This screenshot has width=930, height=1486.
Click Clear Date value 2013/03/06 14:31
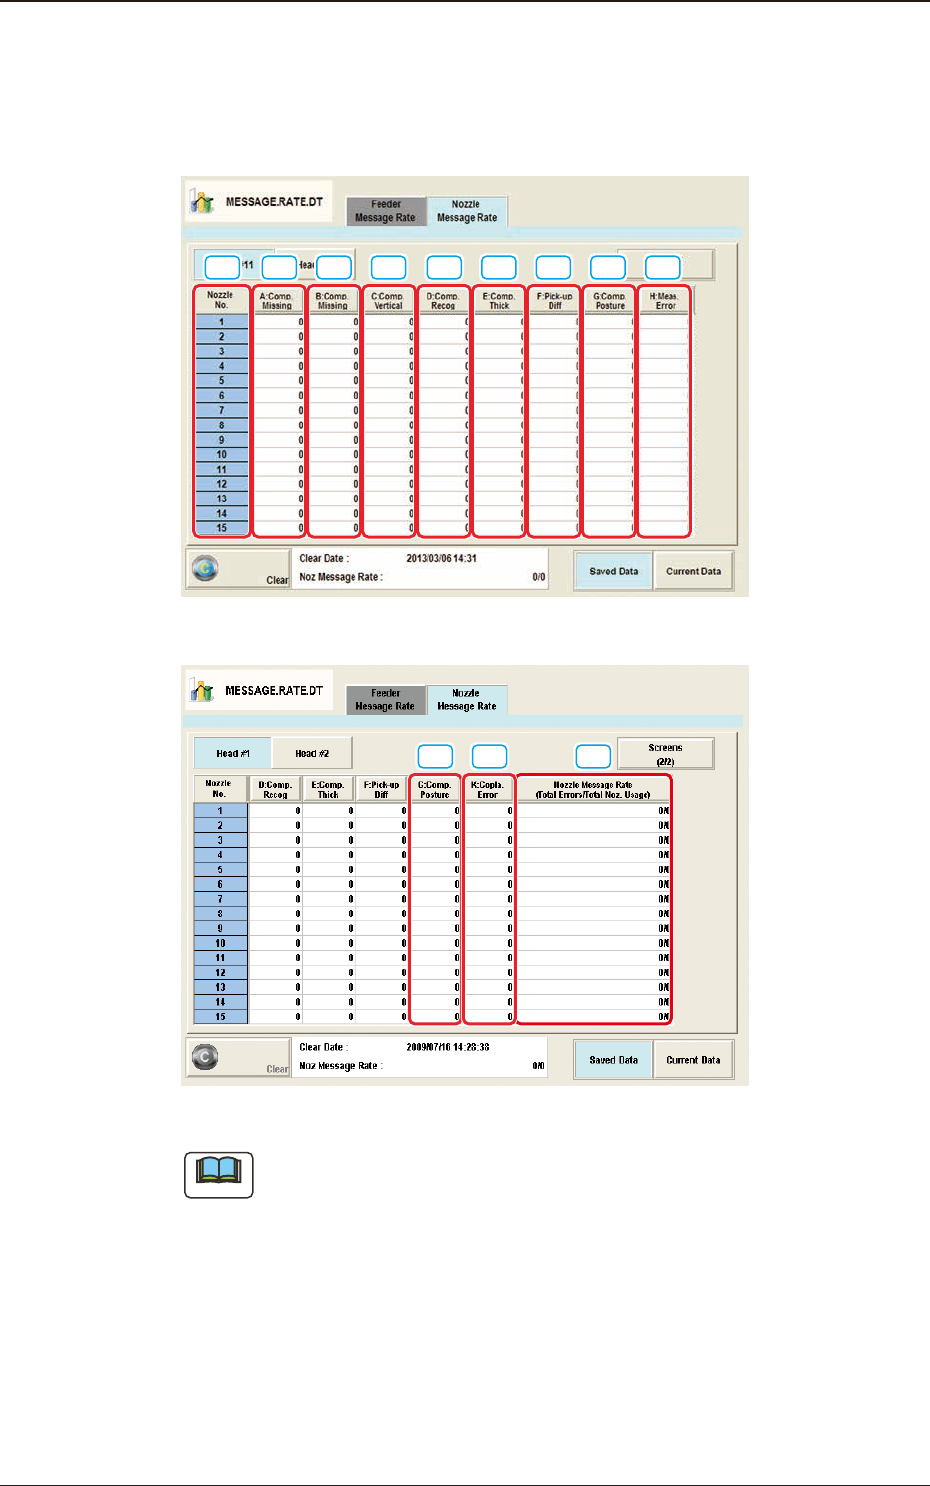[x=441, y=559]
